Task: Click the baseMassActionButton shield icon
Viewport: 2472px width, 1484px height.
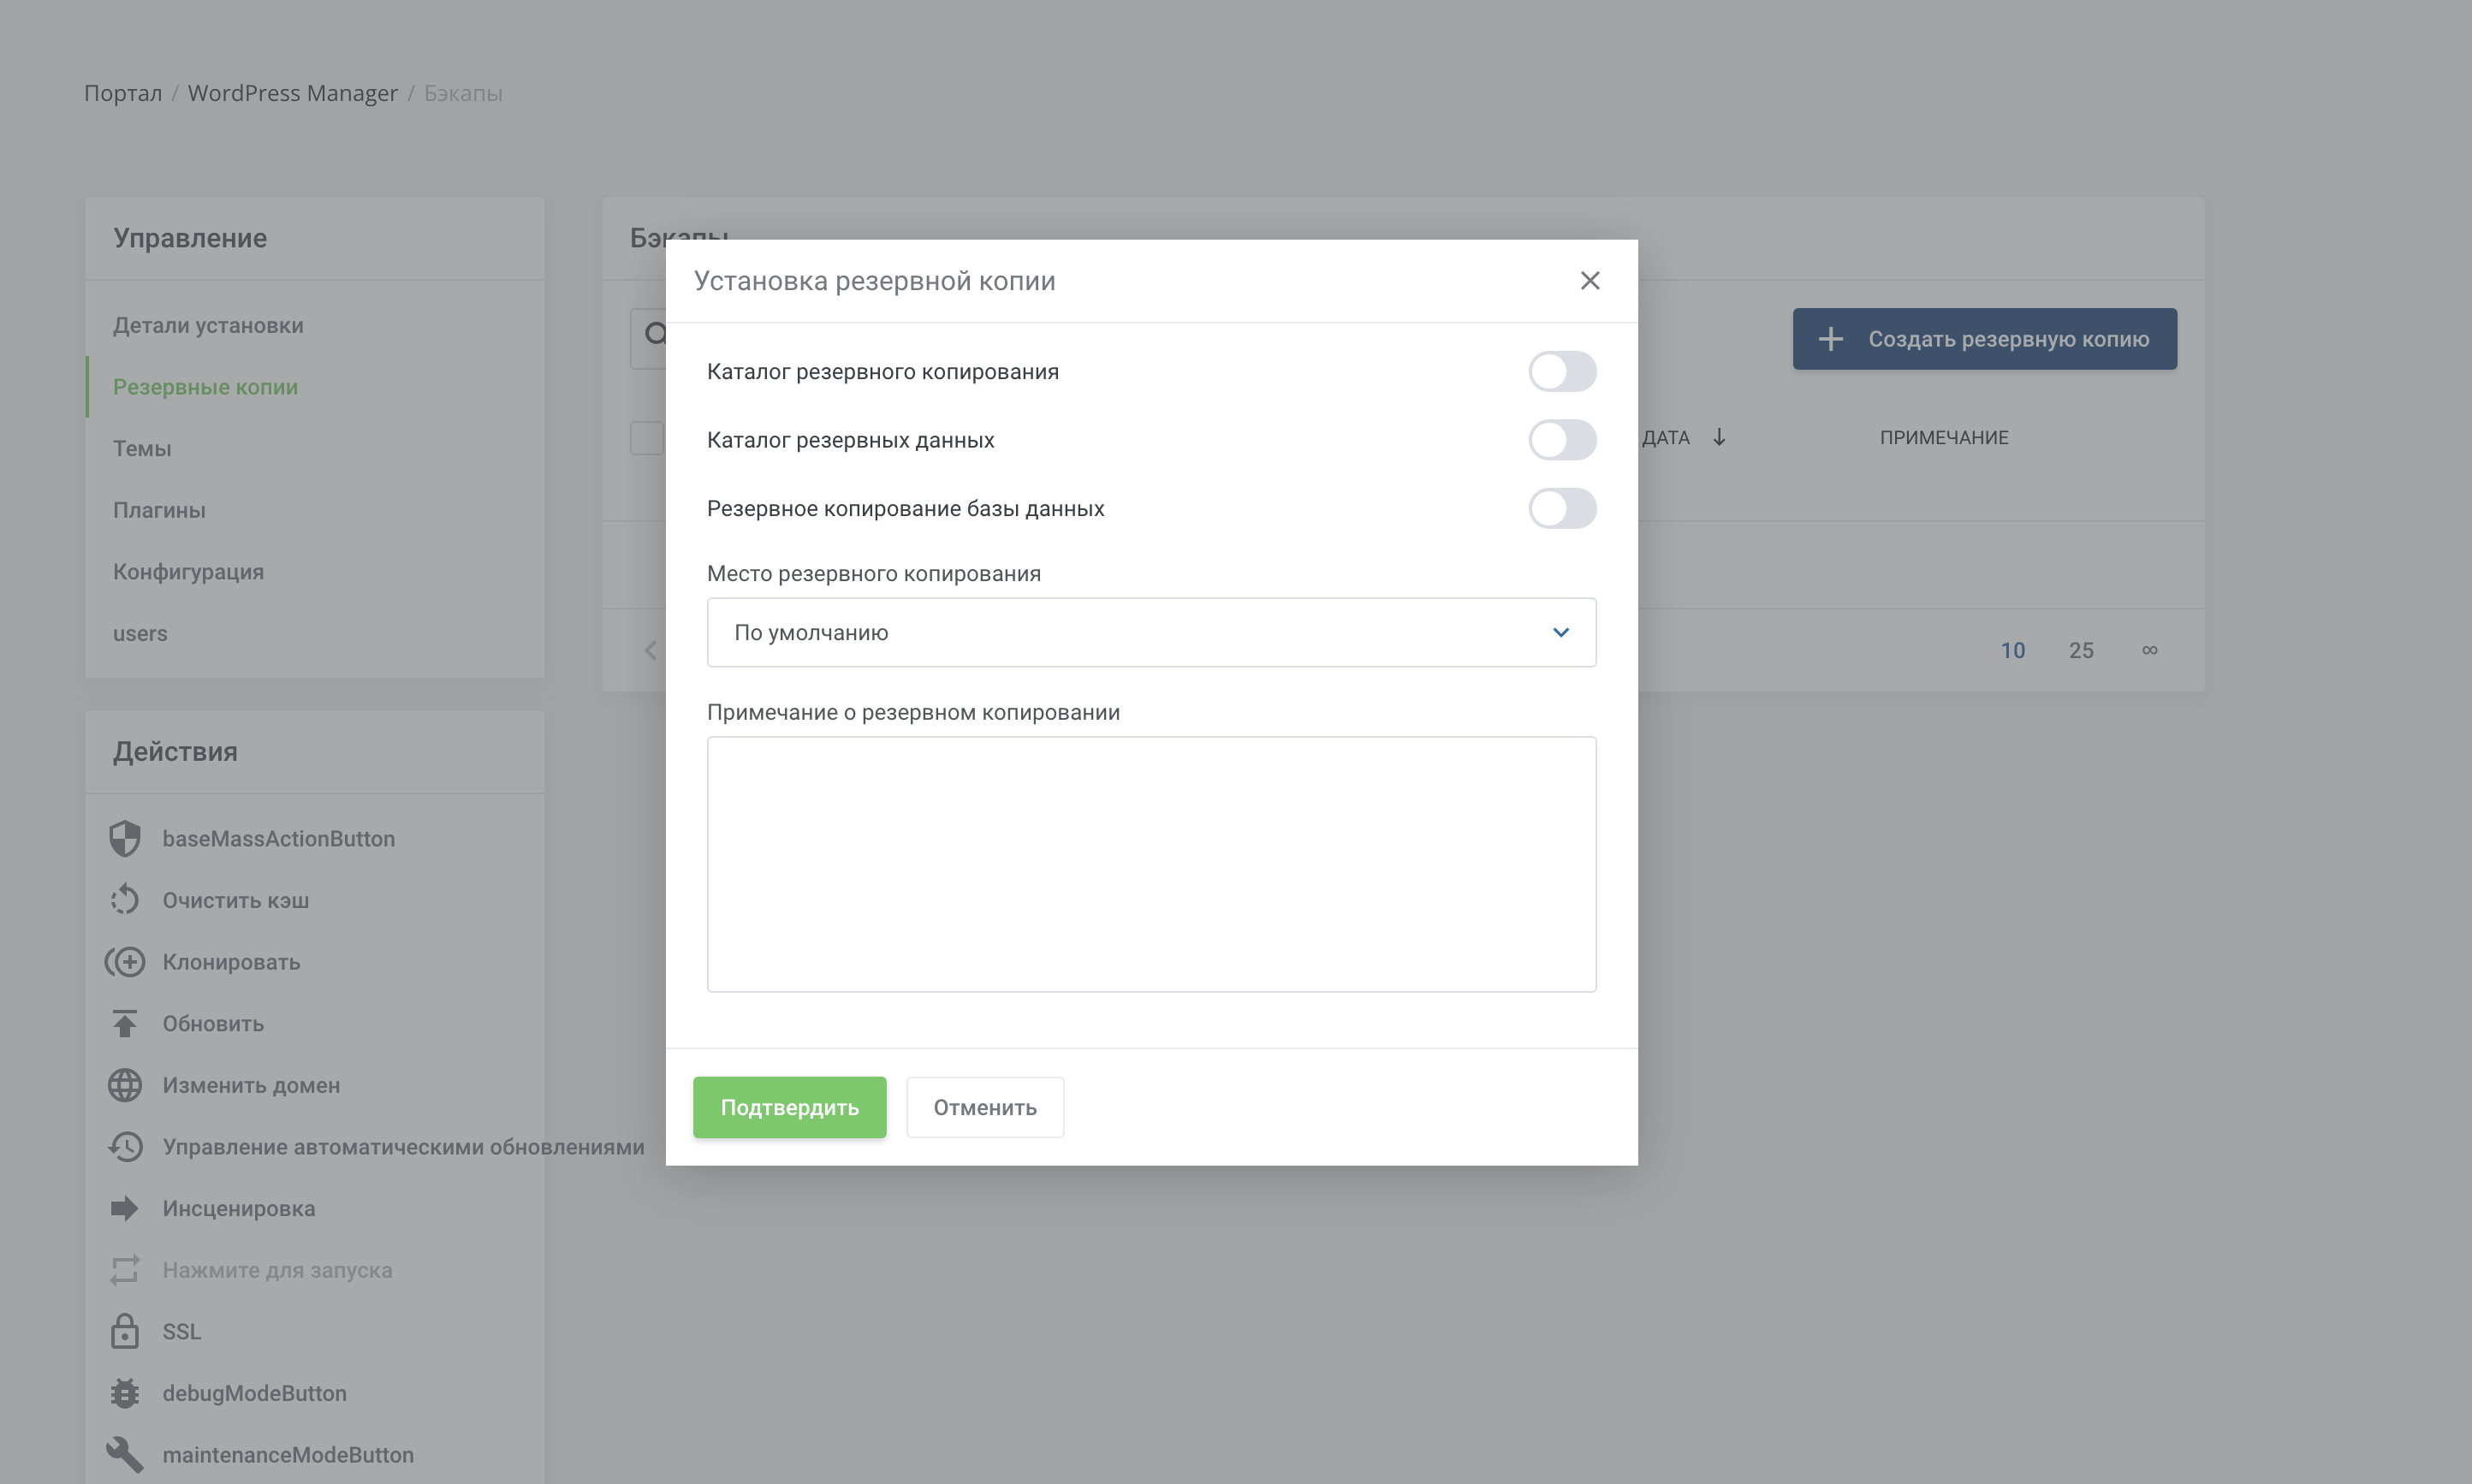Action: click(x=125, y=838)
